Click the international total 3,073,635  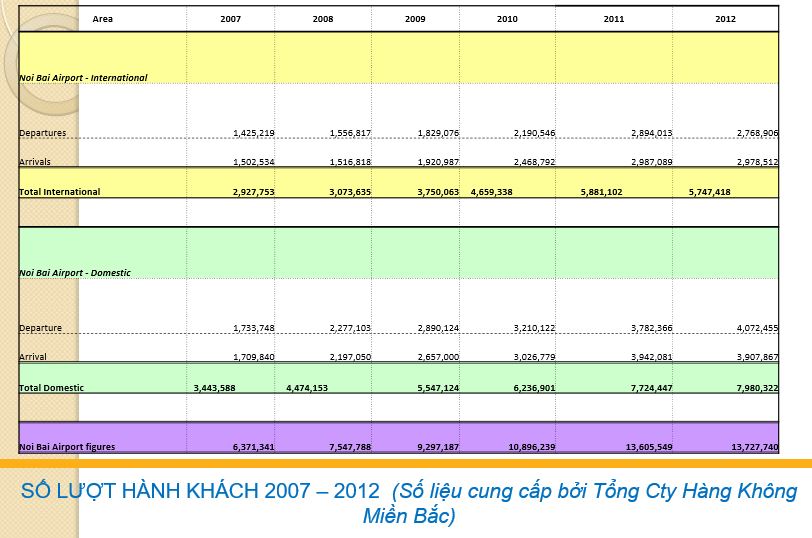pyautogui.click(x=350, y=192)
